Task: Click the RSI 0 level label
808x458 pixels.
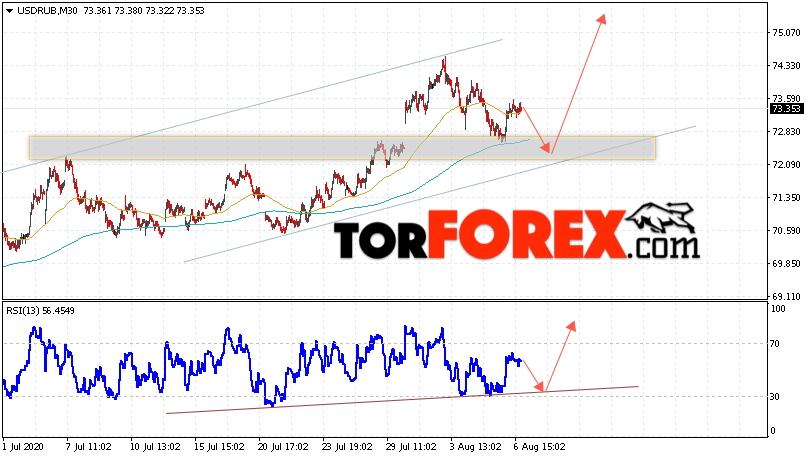Action: pos(772,431)
